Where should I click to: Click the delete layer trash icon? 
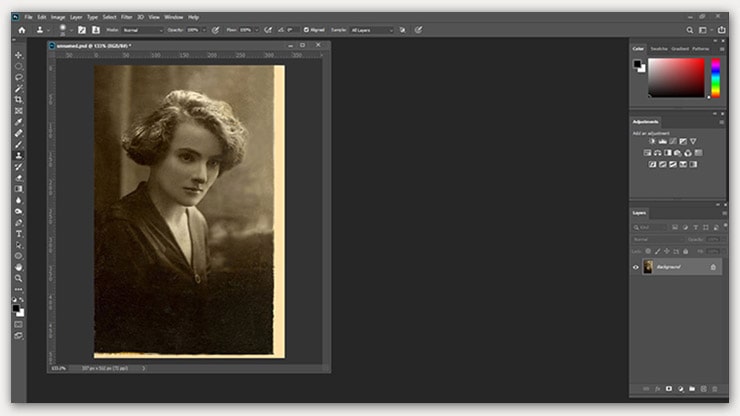(716, 388)
